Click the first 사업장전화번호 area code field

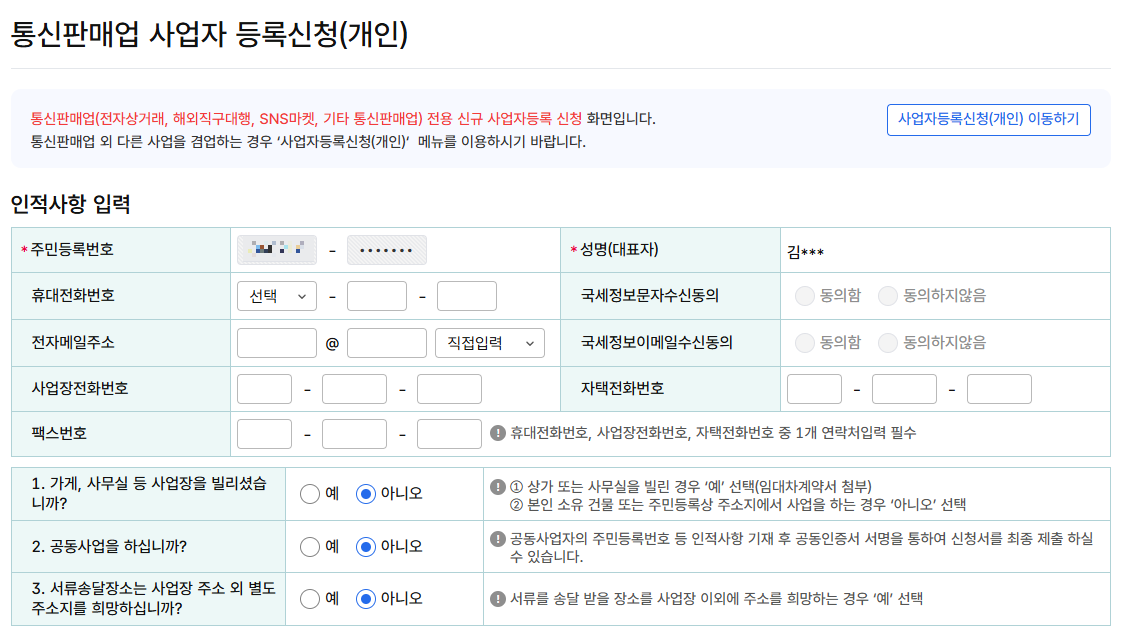pos(264,388)
